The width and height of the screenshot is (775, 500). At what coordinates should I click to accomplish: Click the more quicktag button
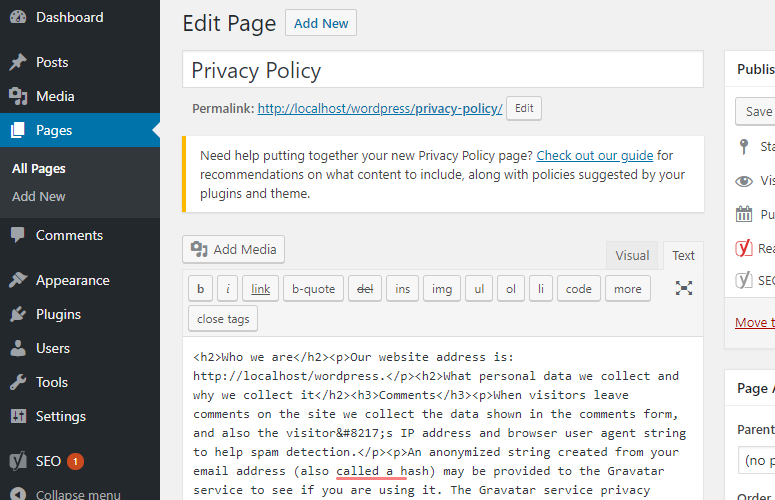click(628, 289)
